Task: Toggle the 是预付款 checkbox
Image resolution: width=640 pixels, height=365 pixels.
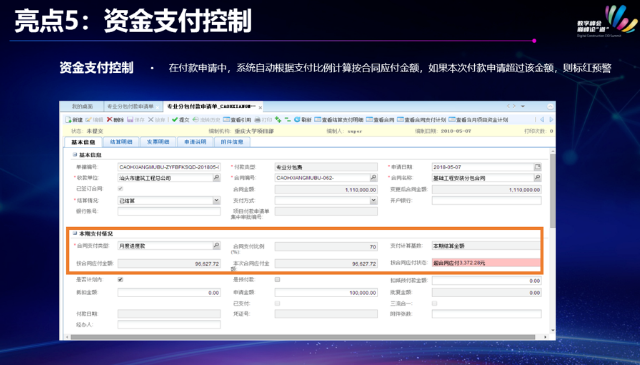Action: click(x=278, y=280)
